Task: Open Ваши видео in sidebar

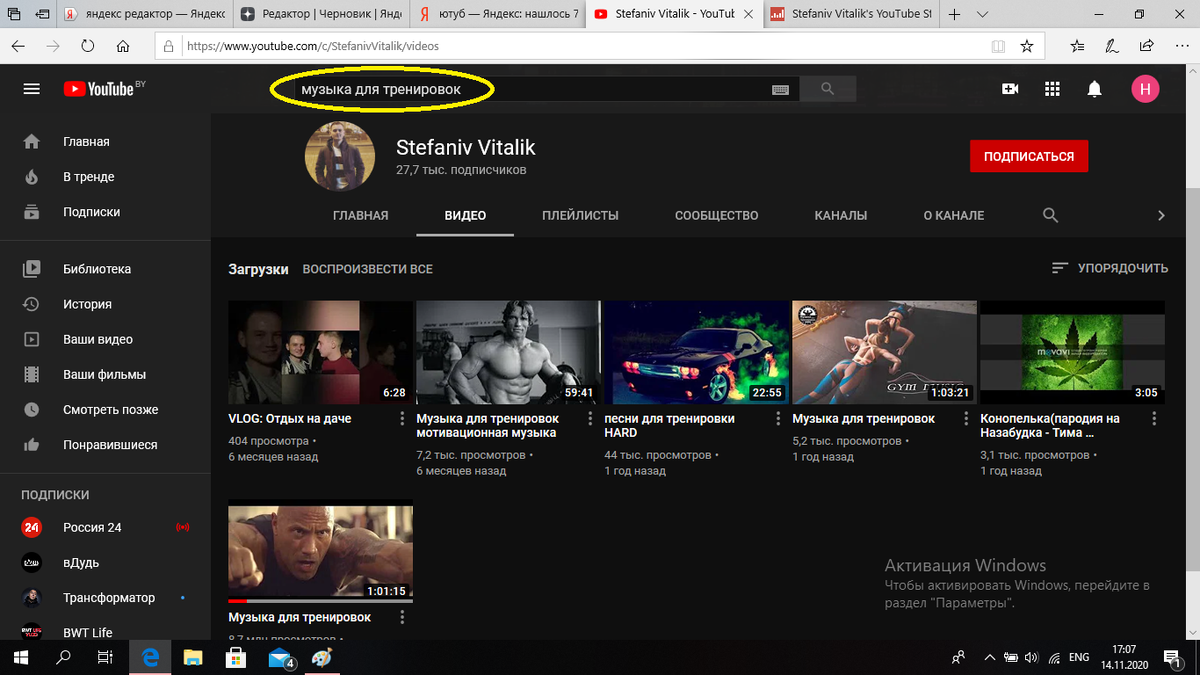Action: pyautogui.click(x=105, y=339)
